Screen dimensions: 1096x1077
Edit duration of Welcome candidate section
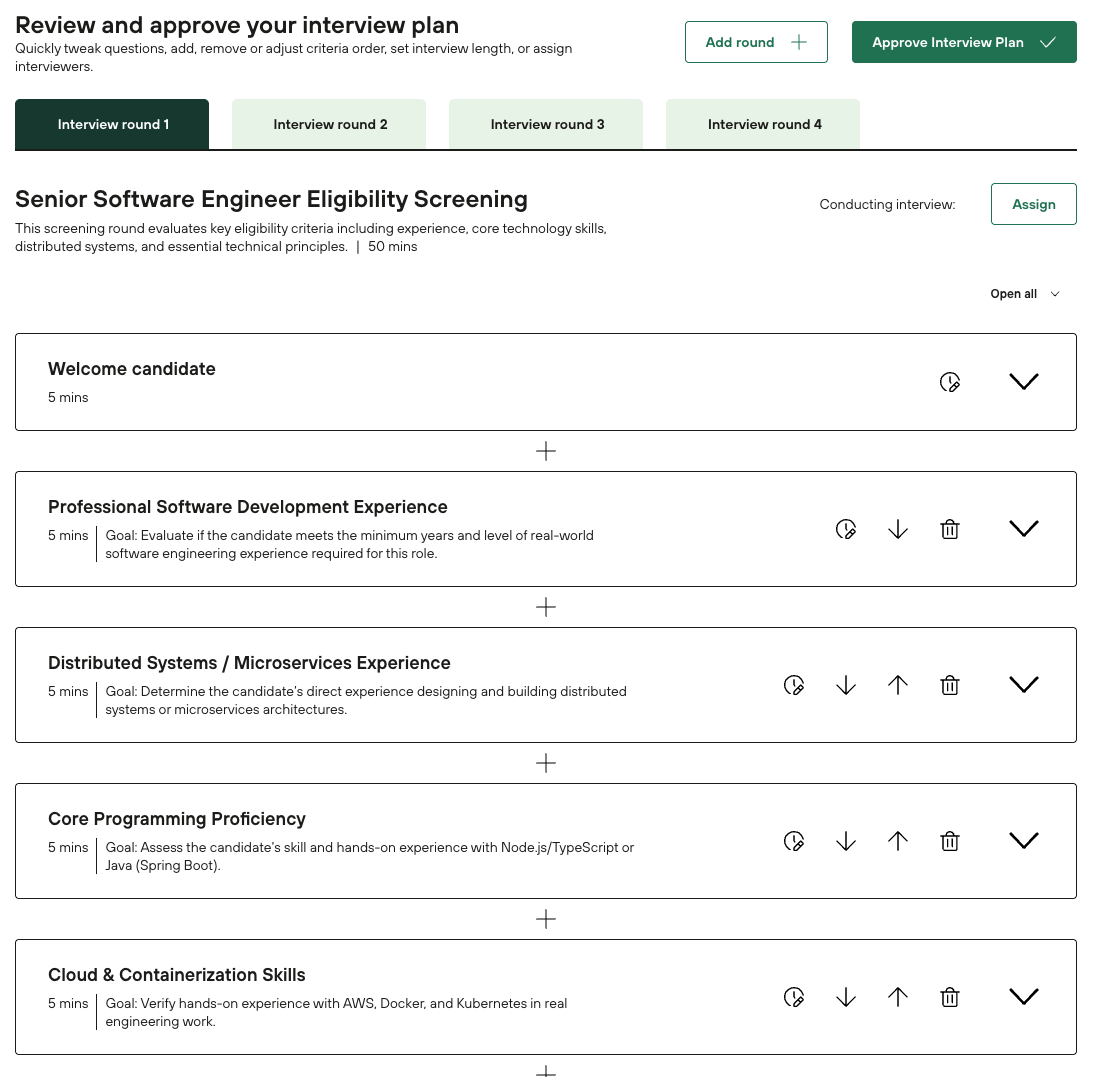coord(950,382)
